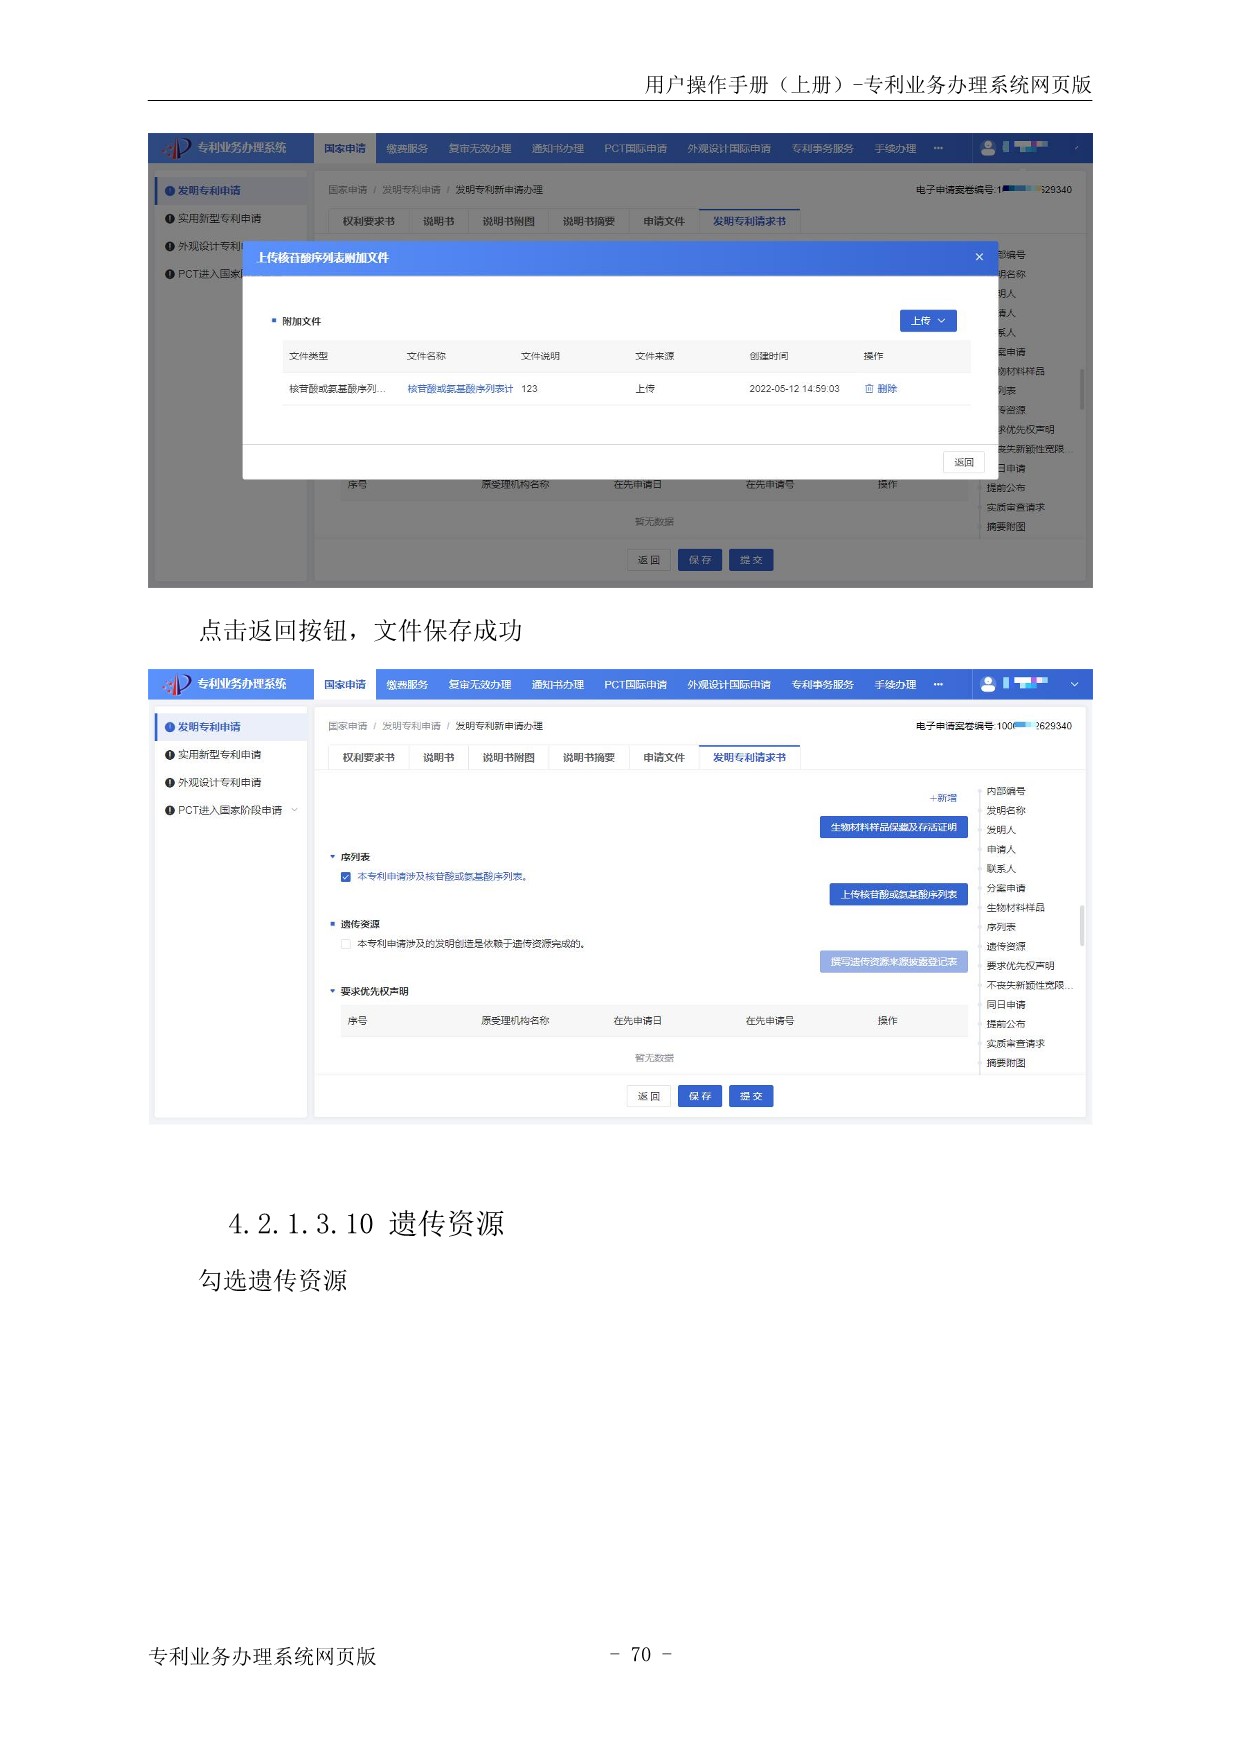Expand PCT进入国家阶段申请 chevron in lower sidebar
This screenshot has width=1240, height=1754.
(x=295, y=811)
